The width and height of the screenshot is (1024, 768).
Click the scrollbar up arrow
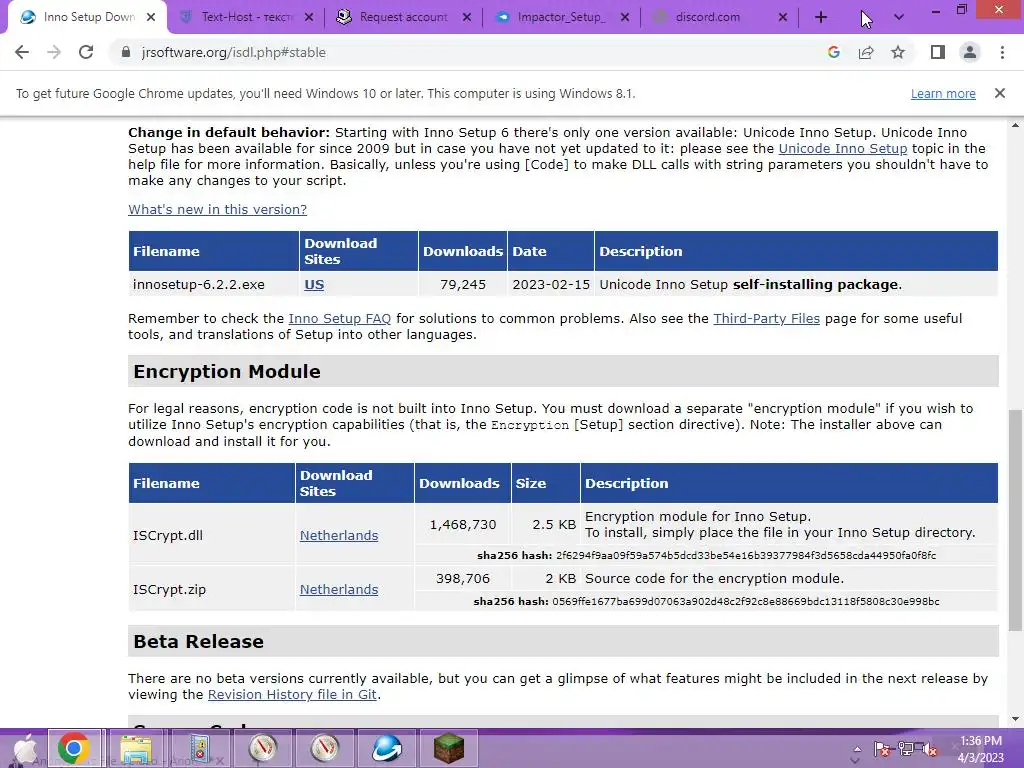1015,125
